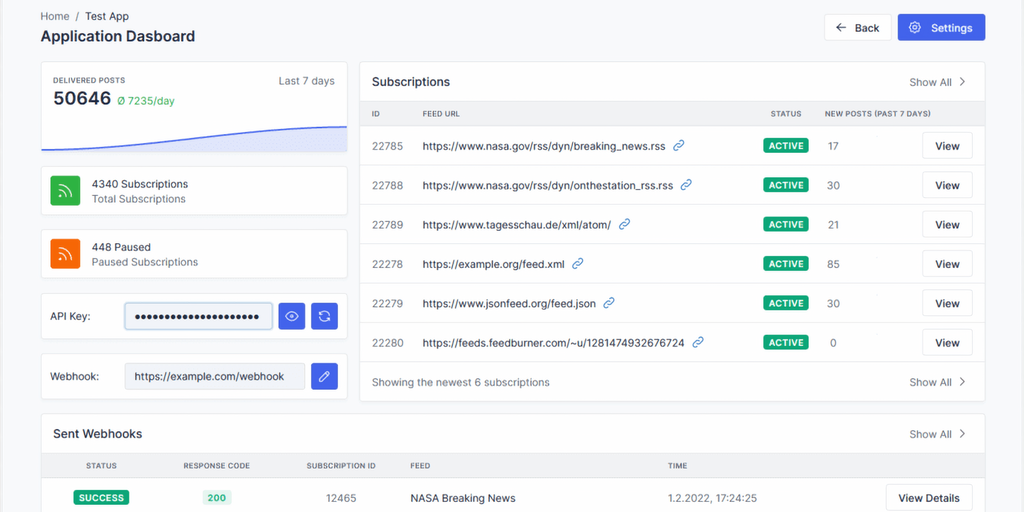This screenshot has width=1024, height=512.
Task: Reveal API key with eye icon
Action: point(291,316)
